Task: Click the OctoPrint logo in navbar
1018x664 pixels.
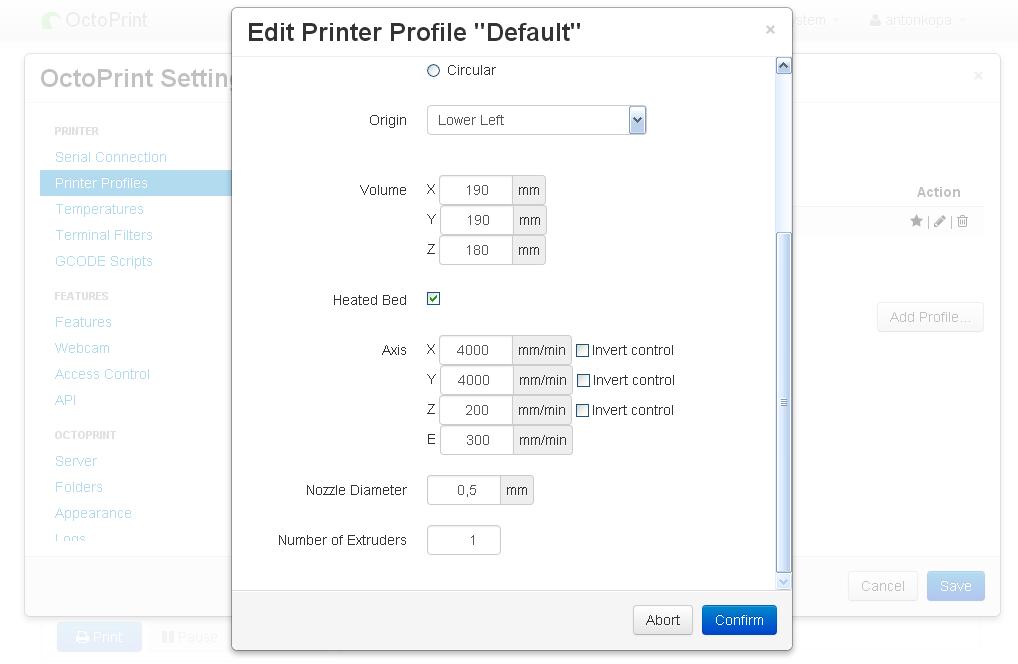Action: 95,20
